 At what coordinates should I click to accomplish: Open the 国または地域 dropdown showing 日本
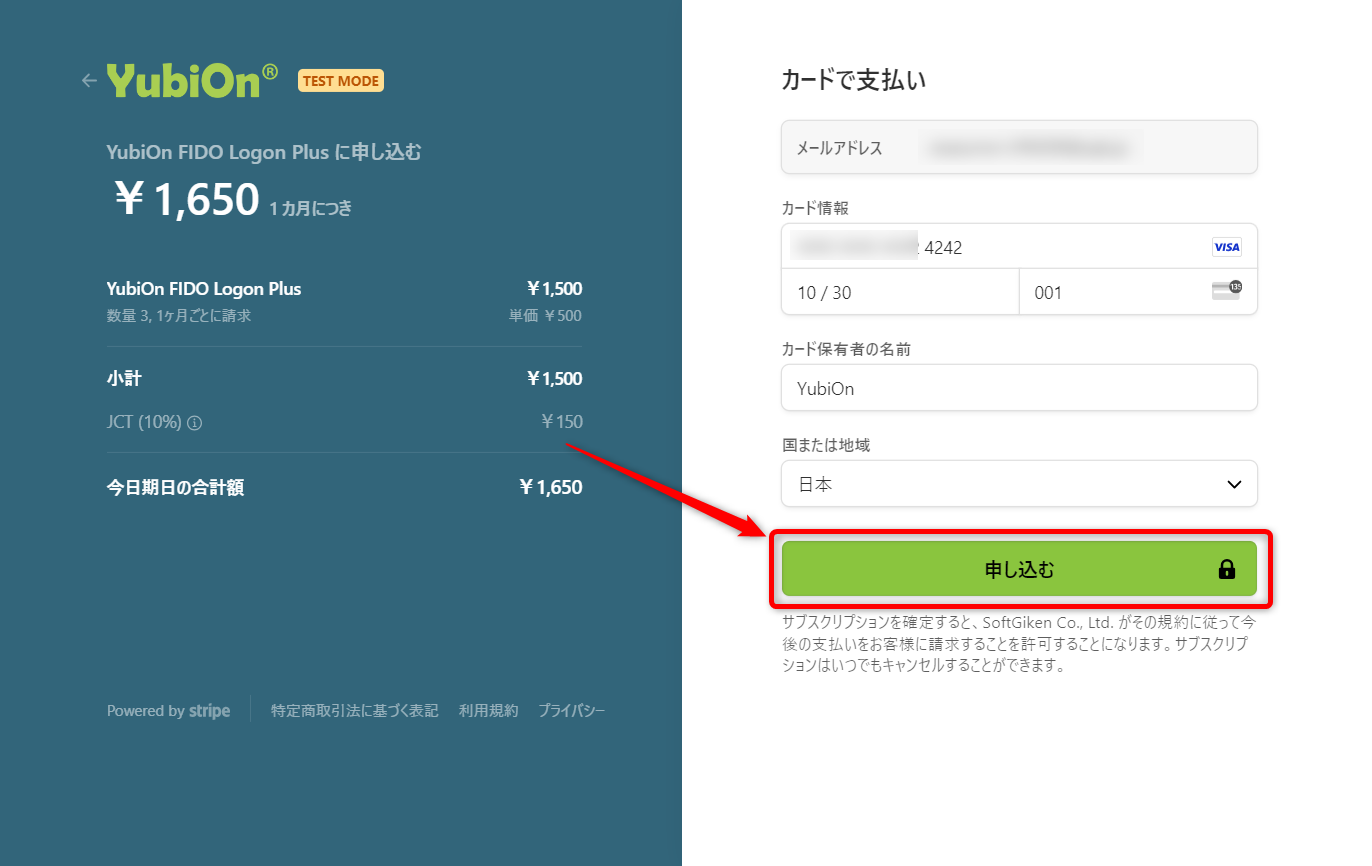(1019, 484)
